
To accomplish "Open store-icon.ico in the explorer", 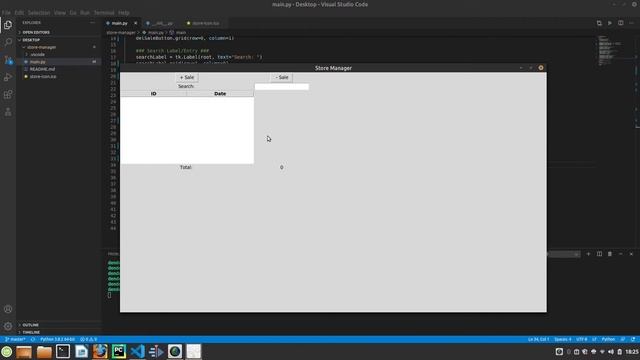I will coord(43,76).
